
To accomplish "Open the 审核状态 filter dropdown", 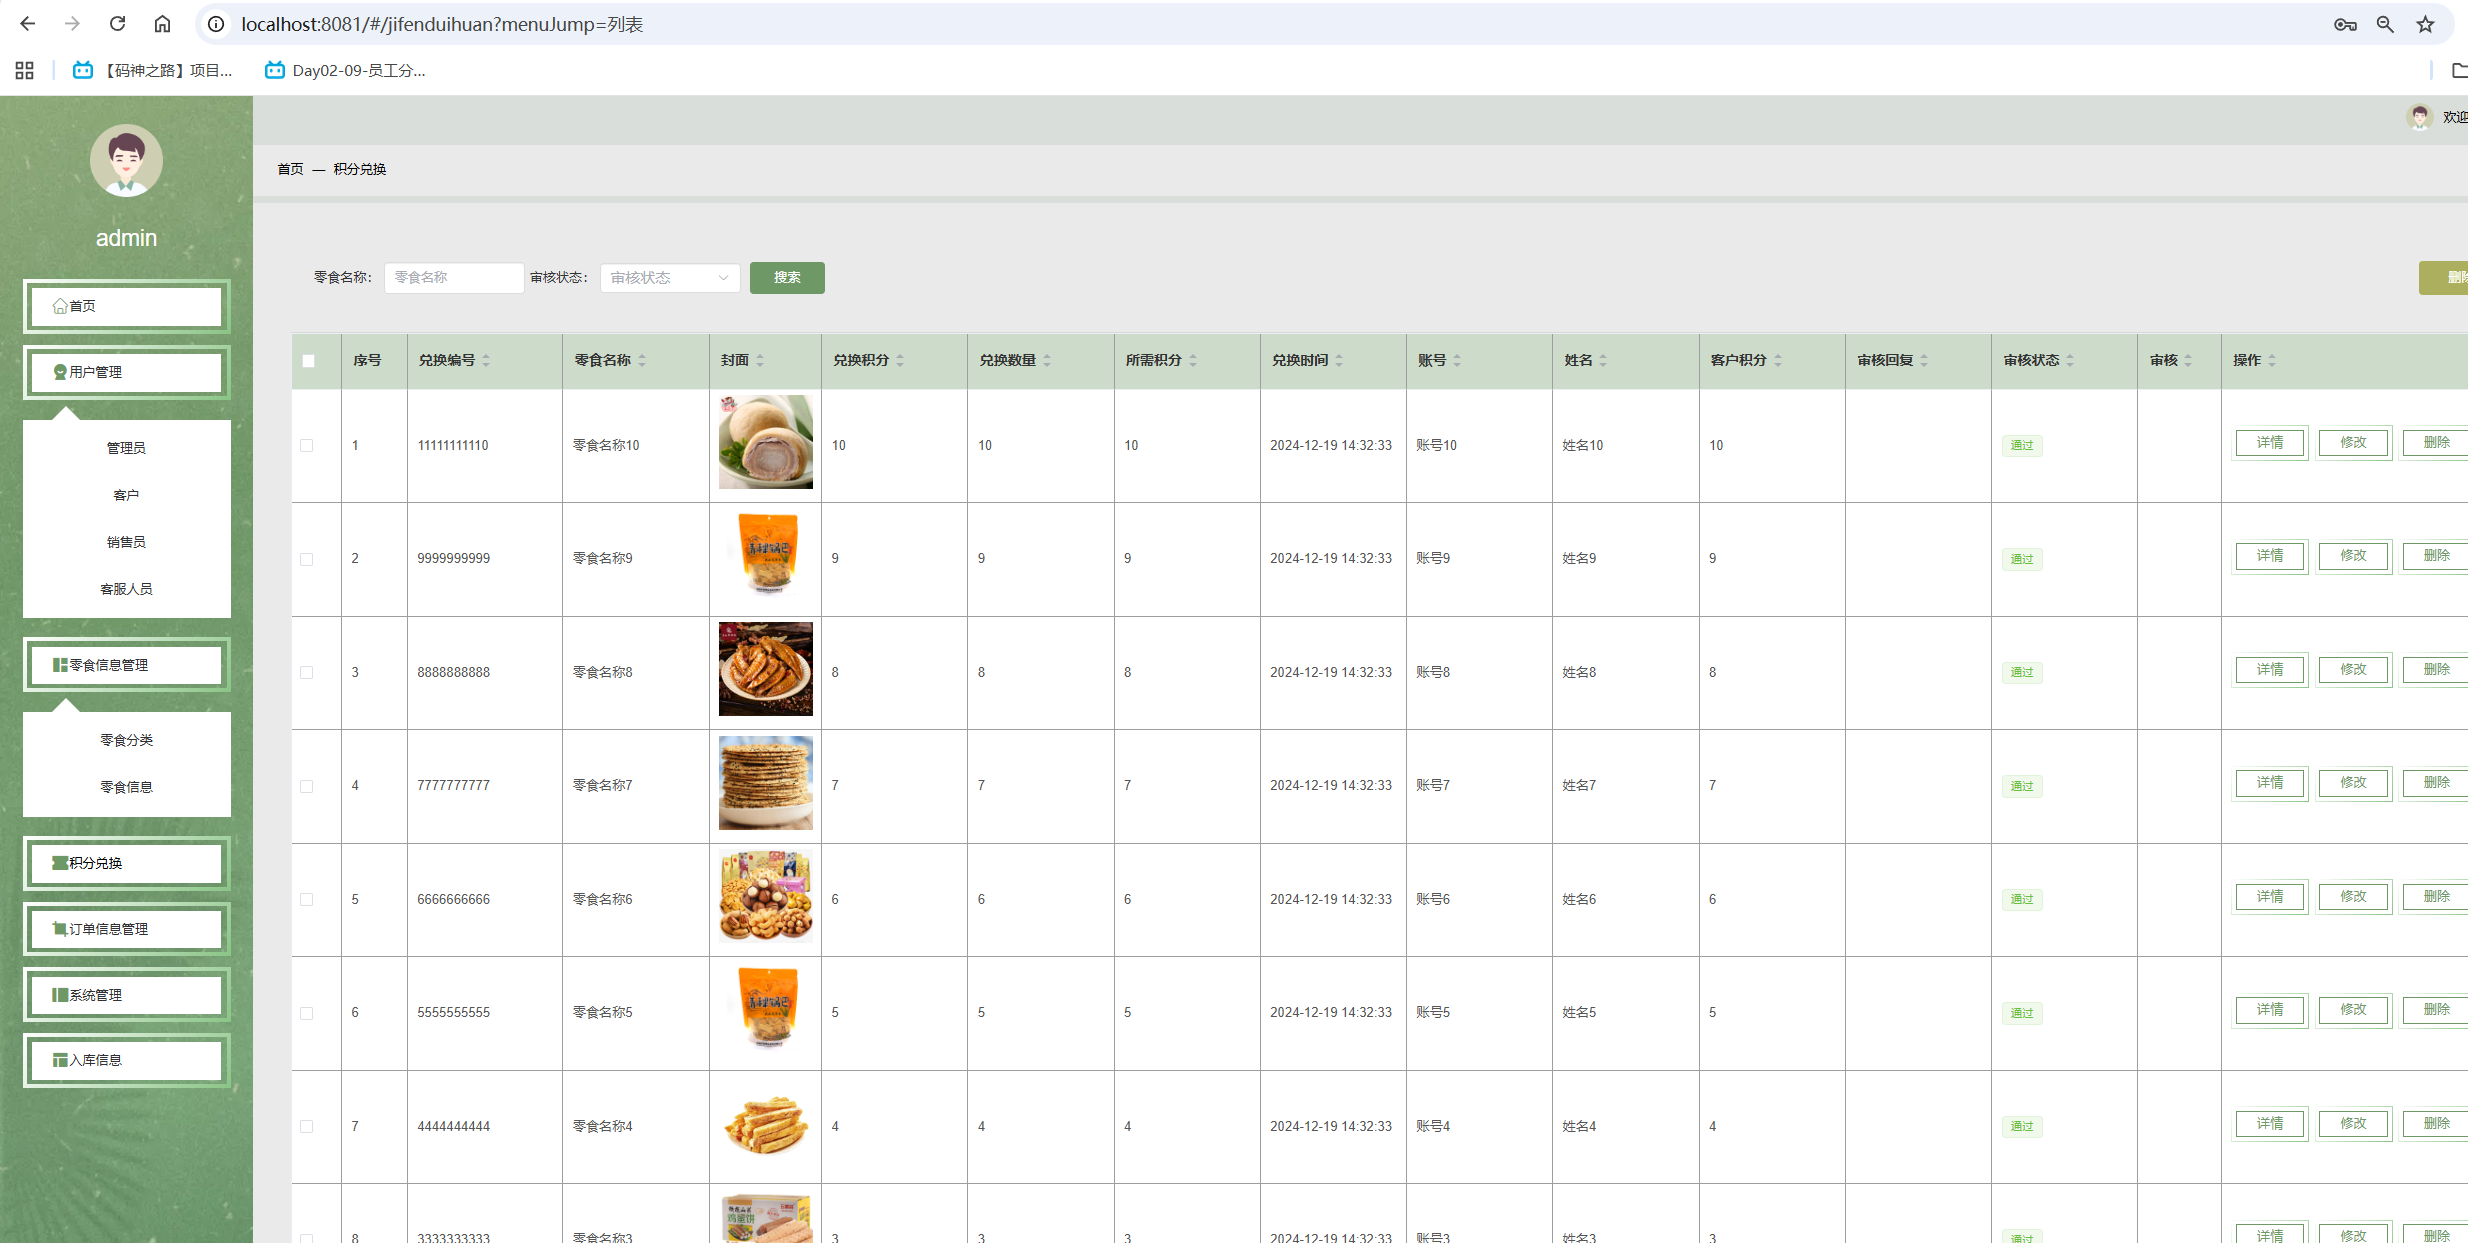I will point(669,277).
